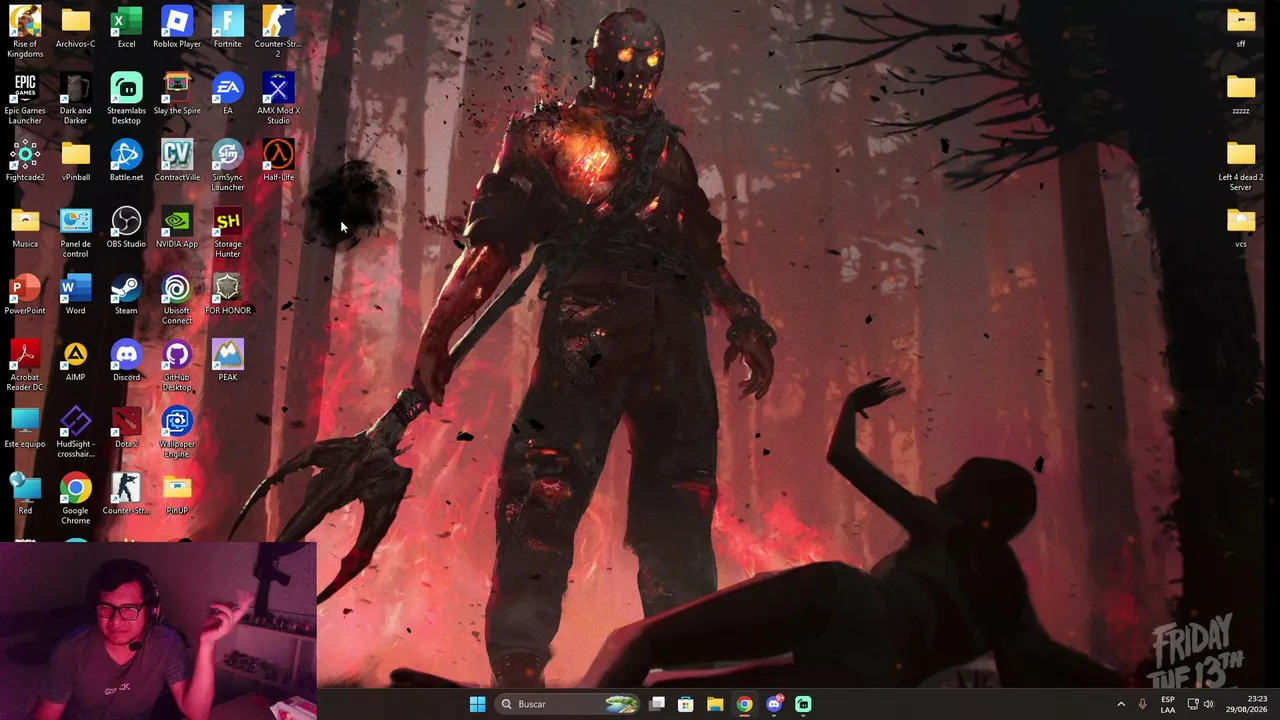Image resolution: width=1280 pixels, height=720 pixels.
Task: Select the ContractVille desktop icon
Action: 177,161
